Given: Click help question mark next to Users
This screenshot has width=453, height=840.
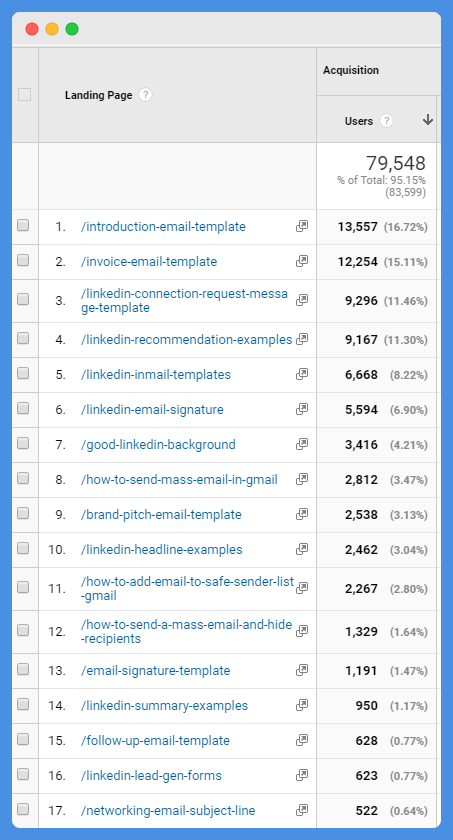Looking at the screenshot, I should pyautogui.click(x=386, y=121).
